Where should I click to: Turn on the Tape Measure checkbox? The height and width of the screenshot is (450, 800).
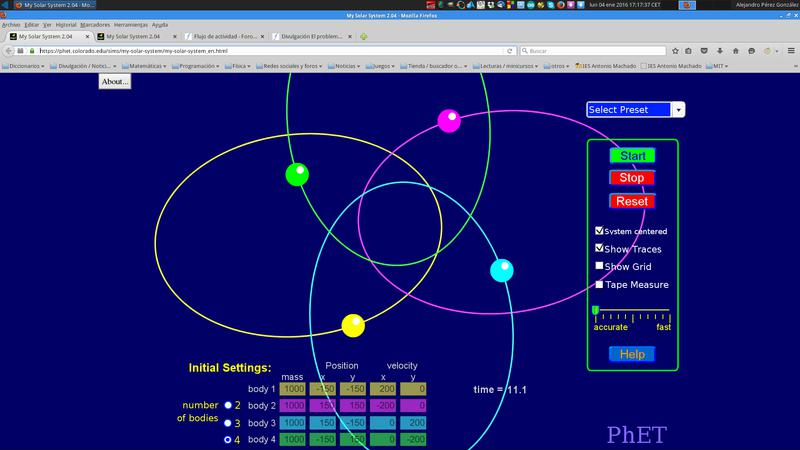click(599, 284)
